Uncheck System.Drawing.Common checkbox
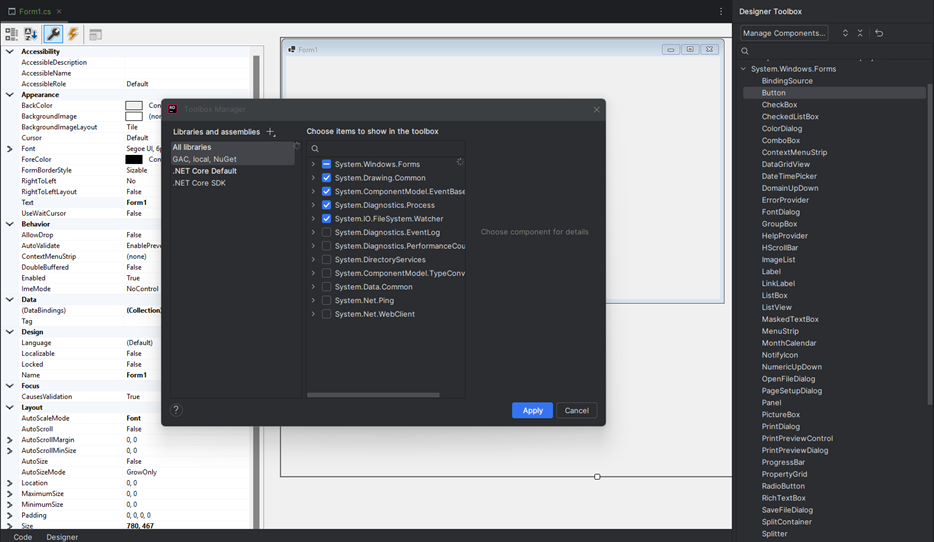 coord(326,178)
